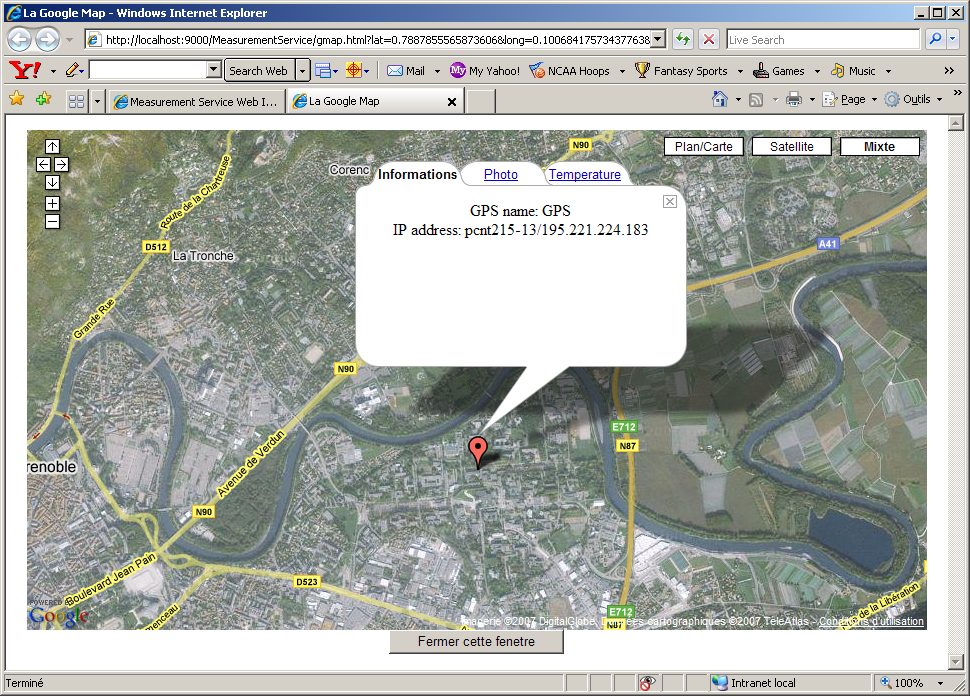Viewport: 970px width, 696px height.
Task: Open the Search Web dropdown arrow
Action: click(x=302, y=71)
